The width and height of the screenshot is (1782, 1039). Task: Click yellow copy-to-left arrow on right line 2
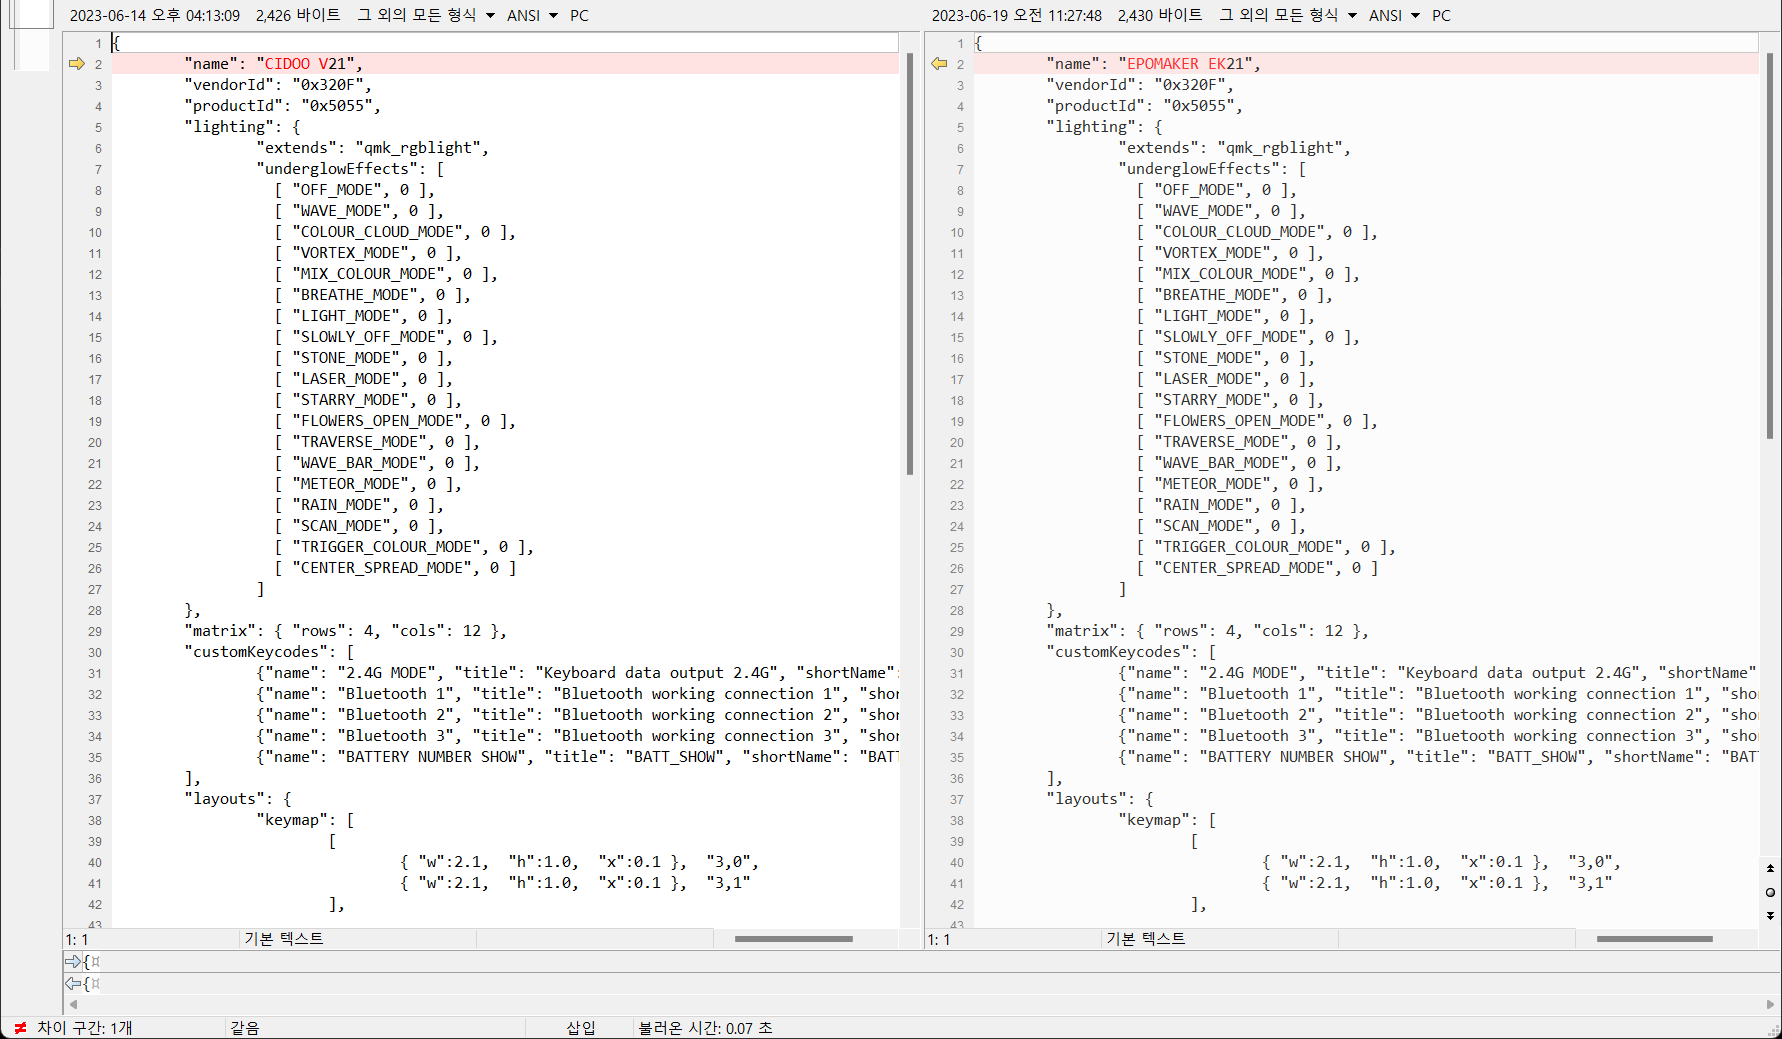pyautogui.click(x=938, y=64)
